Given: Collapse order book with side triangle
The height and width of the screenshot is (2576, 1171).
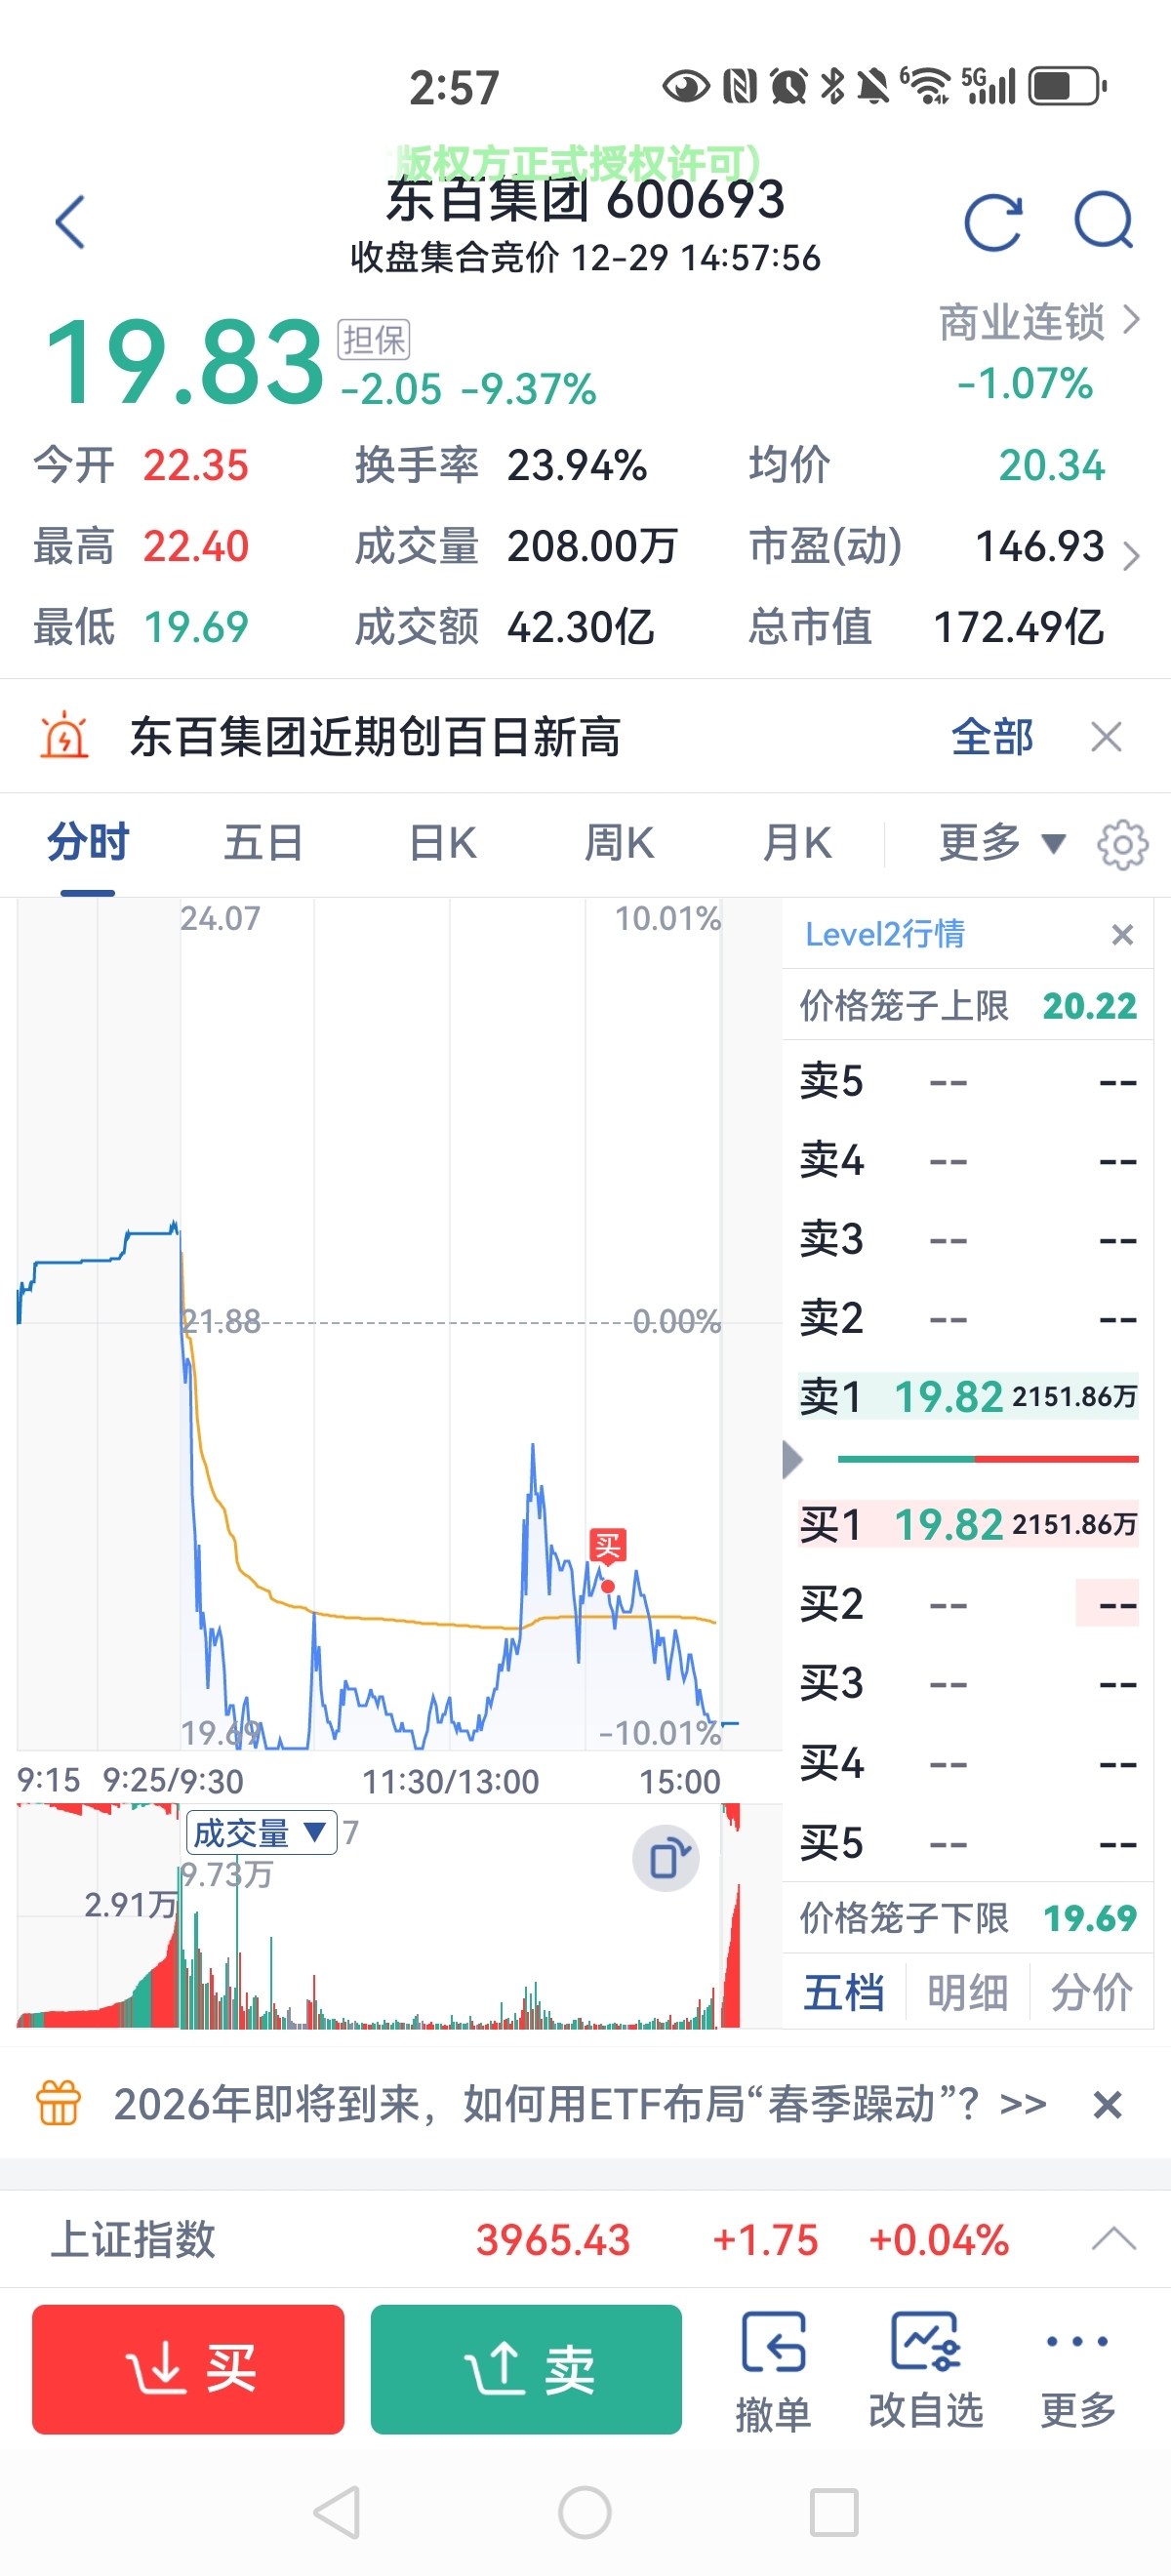Looking at the screenshot, I should 792,1460.
